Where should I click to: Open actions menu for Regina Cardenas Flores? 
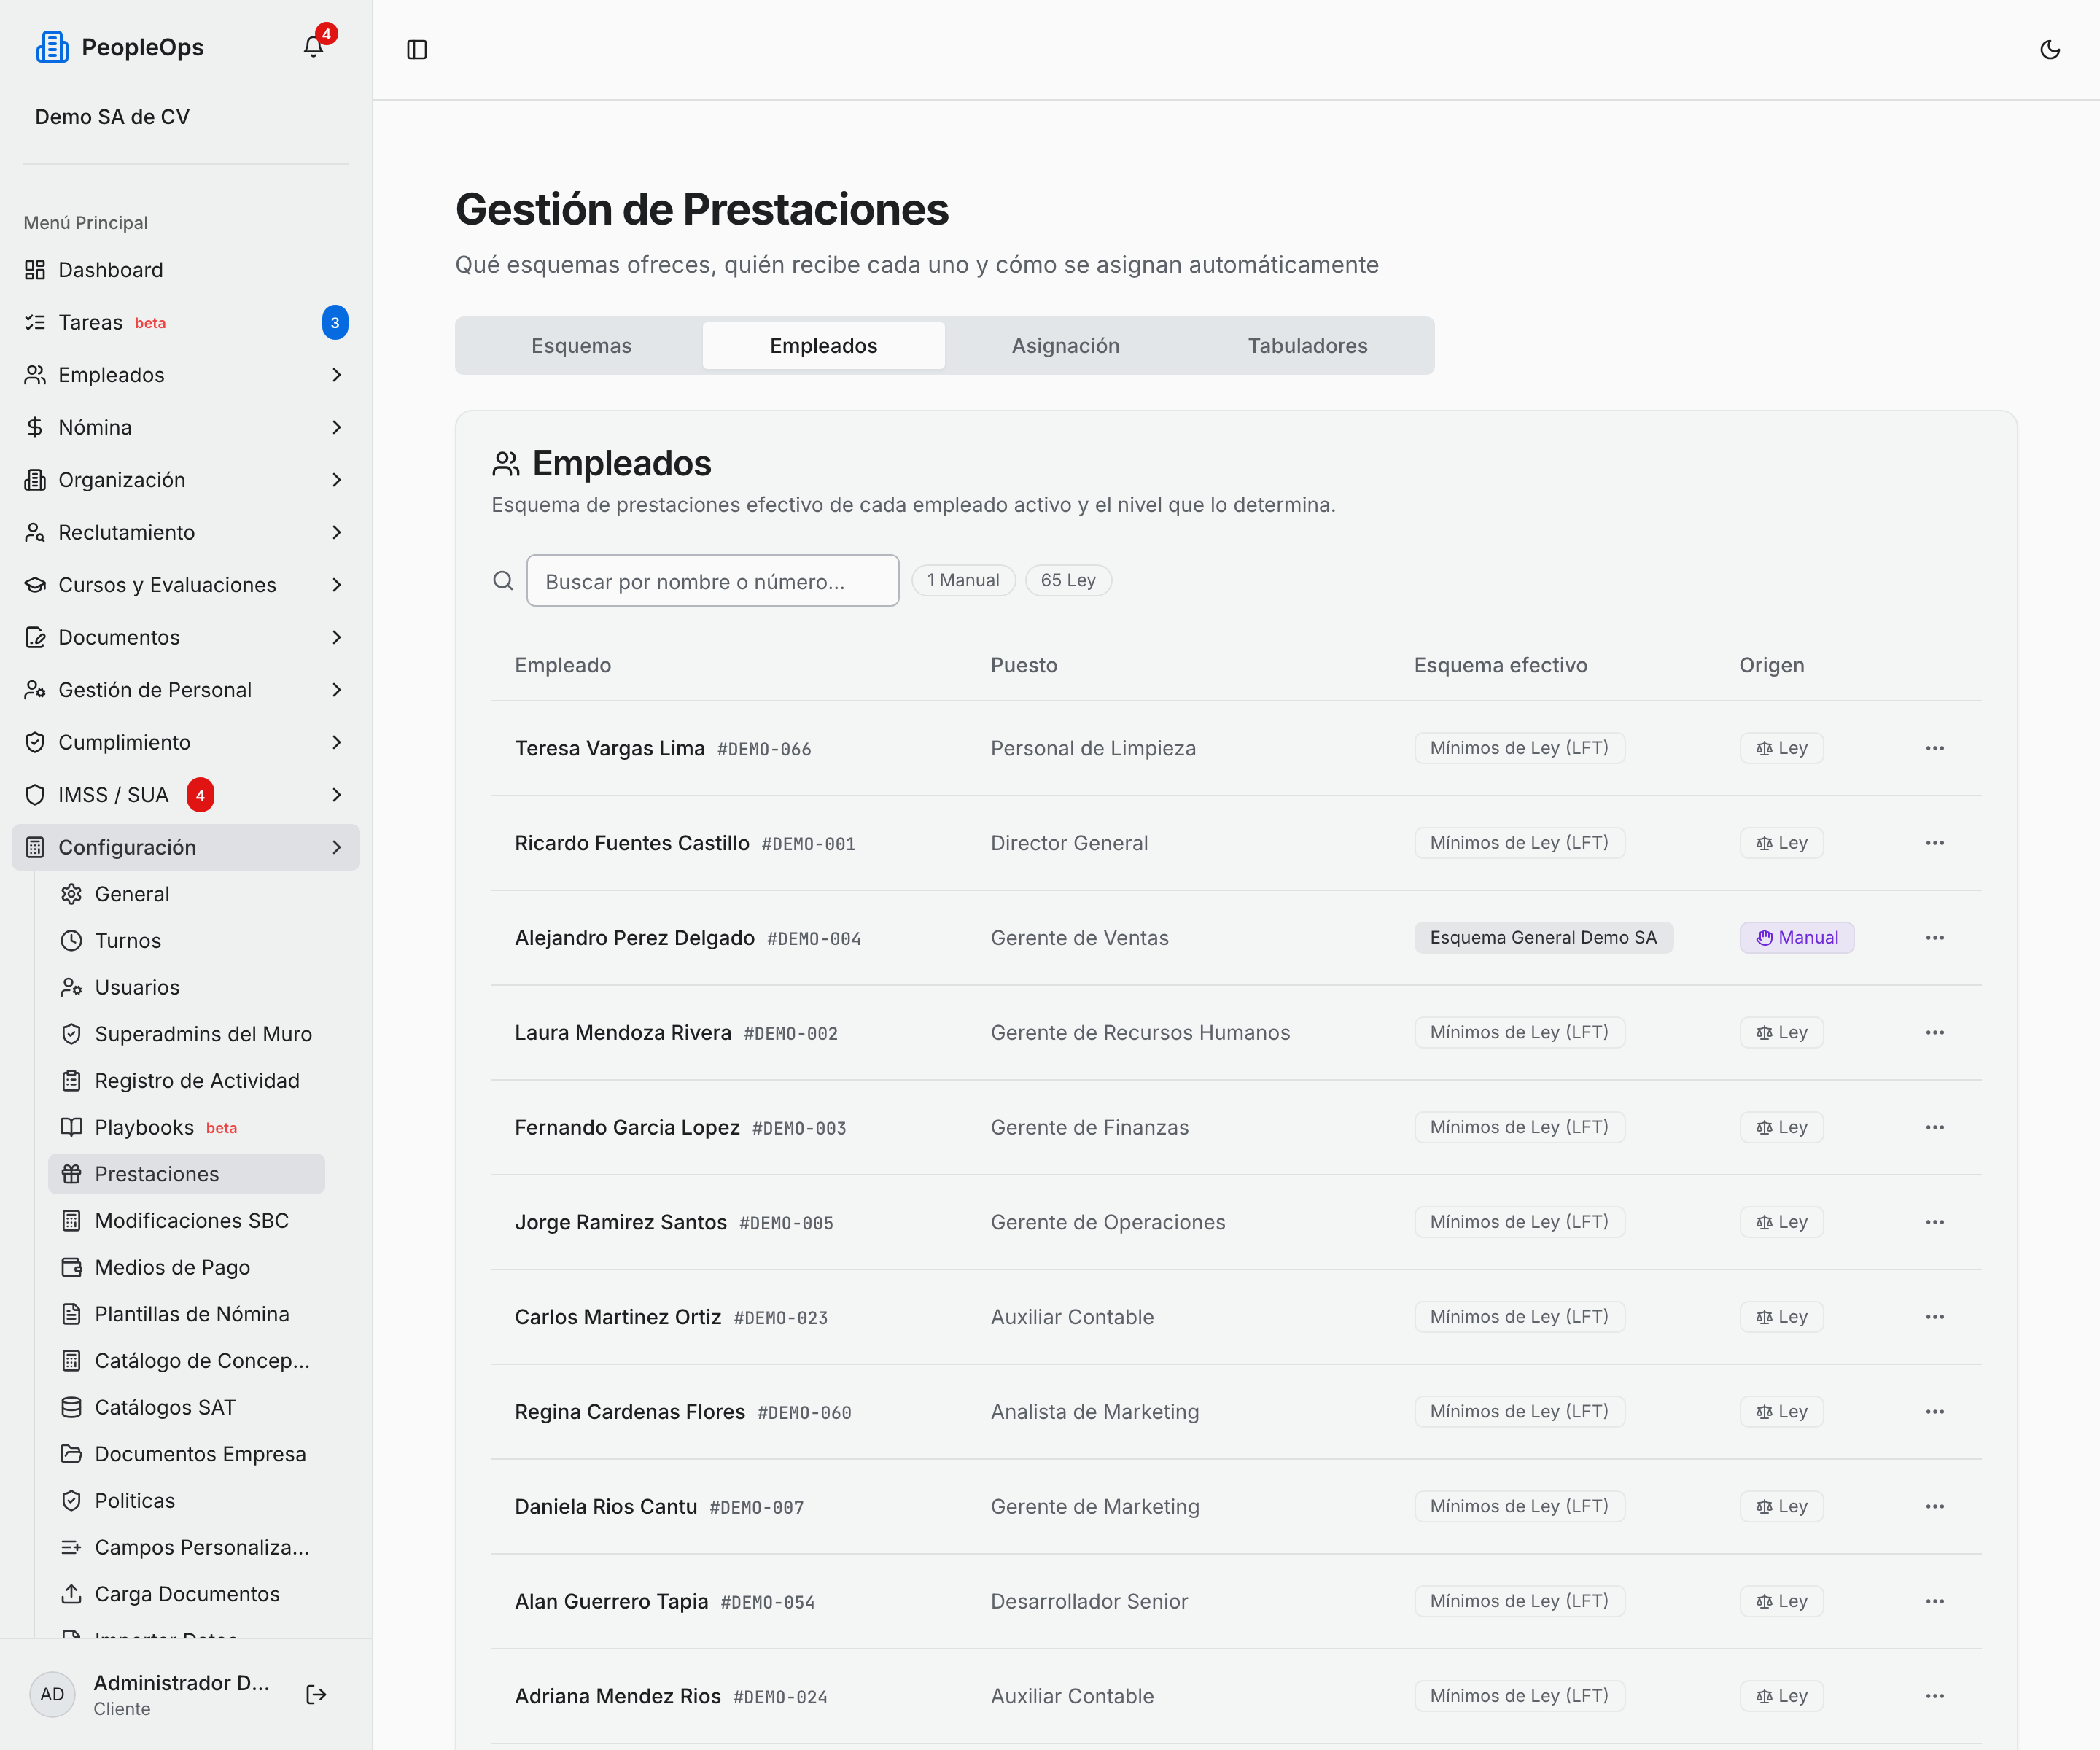[x=1934, y=1412]
